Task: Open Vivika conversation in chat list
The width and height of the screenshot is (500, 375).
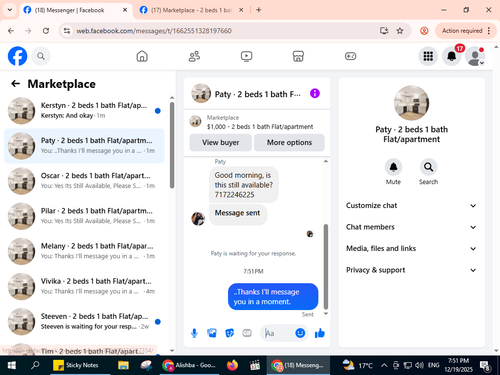Action: pyautogui.click(x=84, y=286)
